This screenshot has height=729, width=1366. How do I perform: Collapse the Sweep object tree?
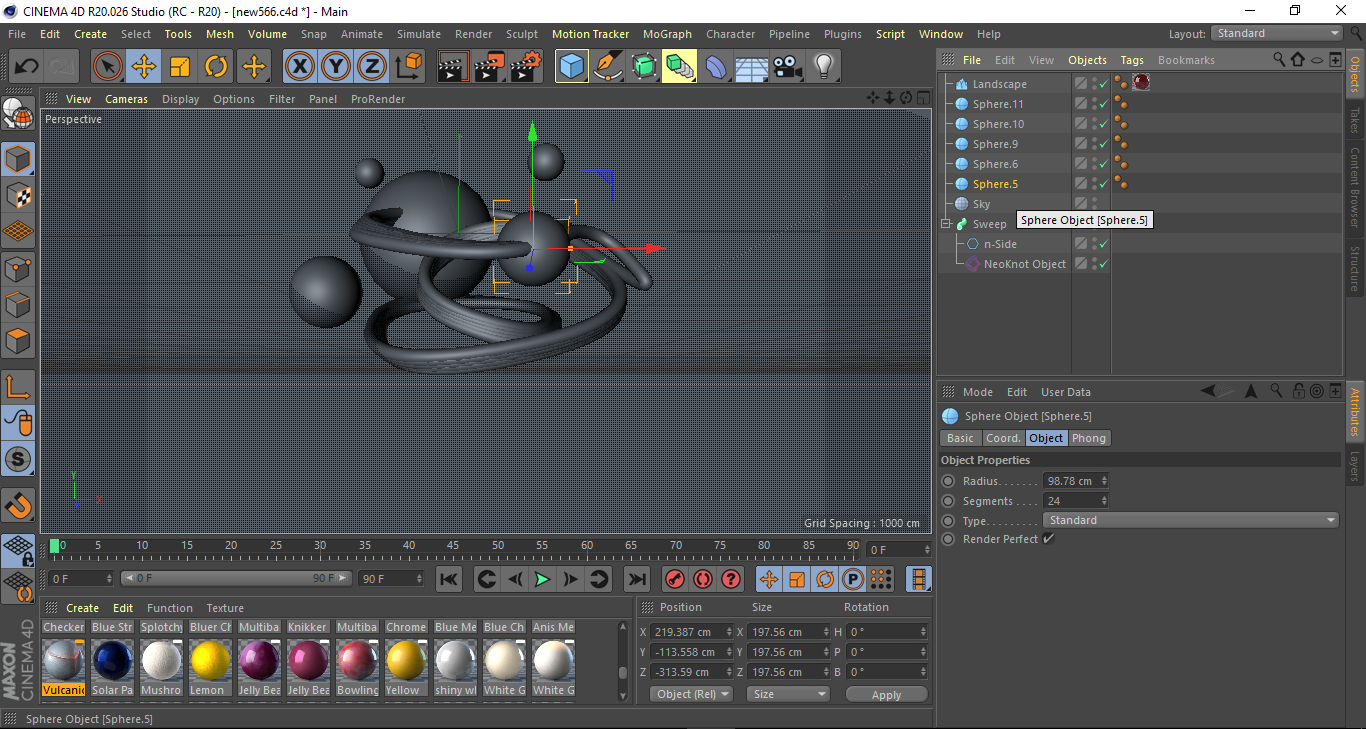click(x=946, y=224)
